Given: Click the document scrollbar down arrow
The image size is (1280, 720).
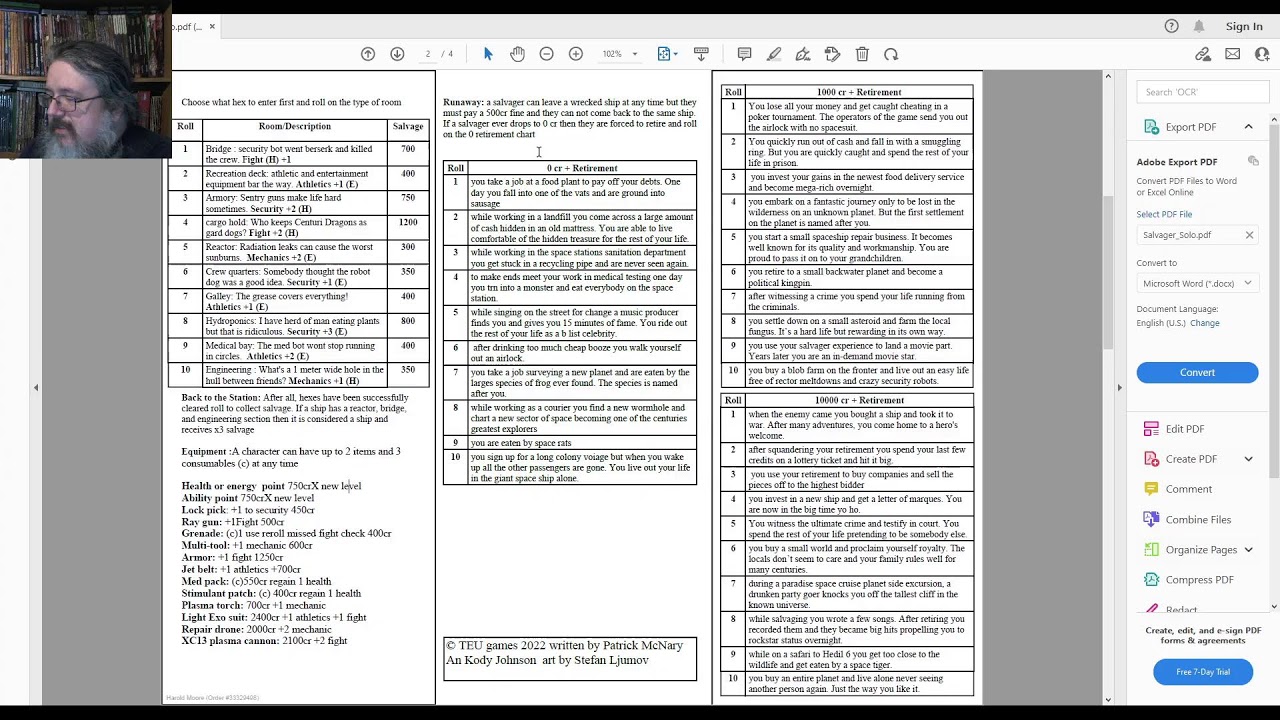Looking at the screenshot, I should click(1108, 699).
